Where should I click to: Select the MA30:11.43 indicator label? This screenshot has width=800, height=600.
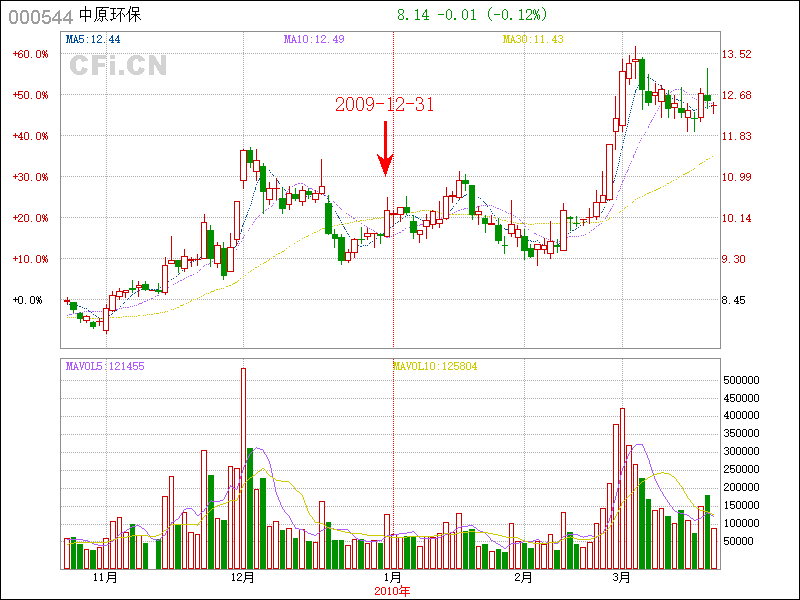(x=533, y=39)
